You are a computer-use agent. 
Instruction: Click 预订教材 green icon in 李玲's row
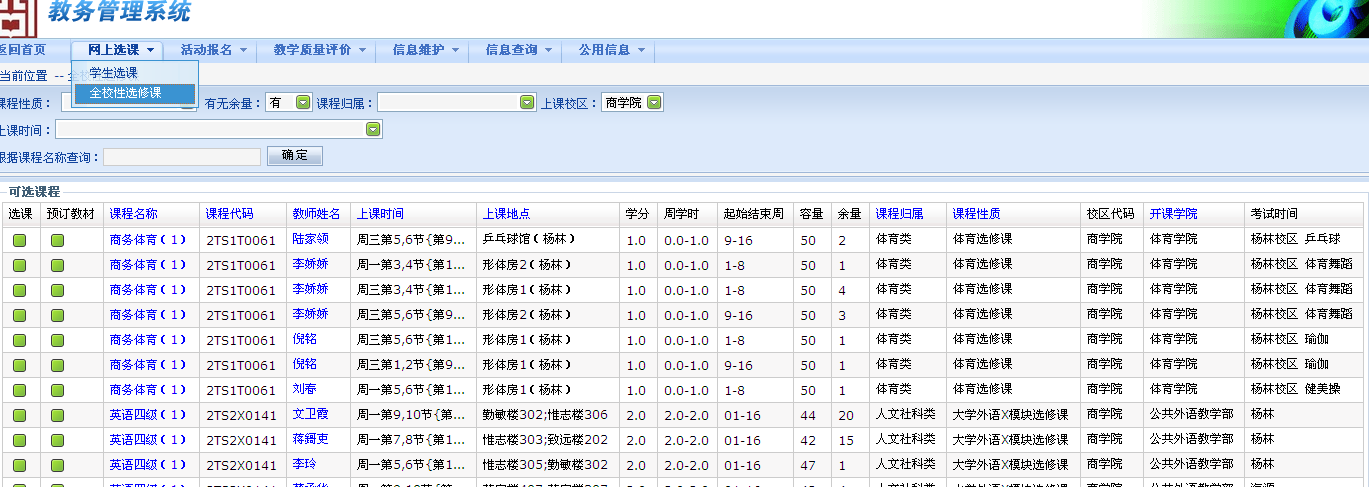pyautogui.click(x=58, y=465)
